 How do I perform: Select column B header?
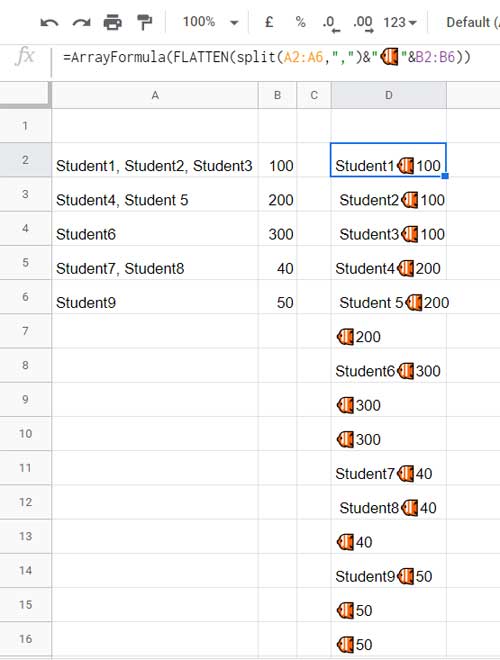point(277,96)
